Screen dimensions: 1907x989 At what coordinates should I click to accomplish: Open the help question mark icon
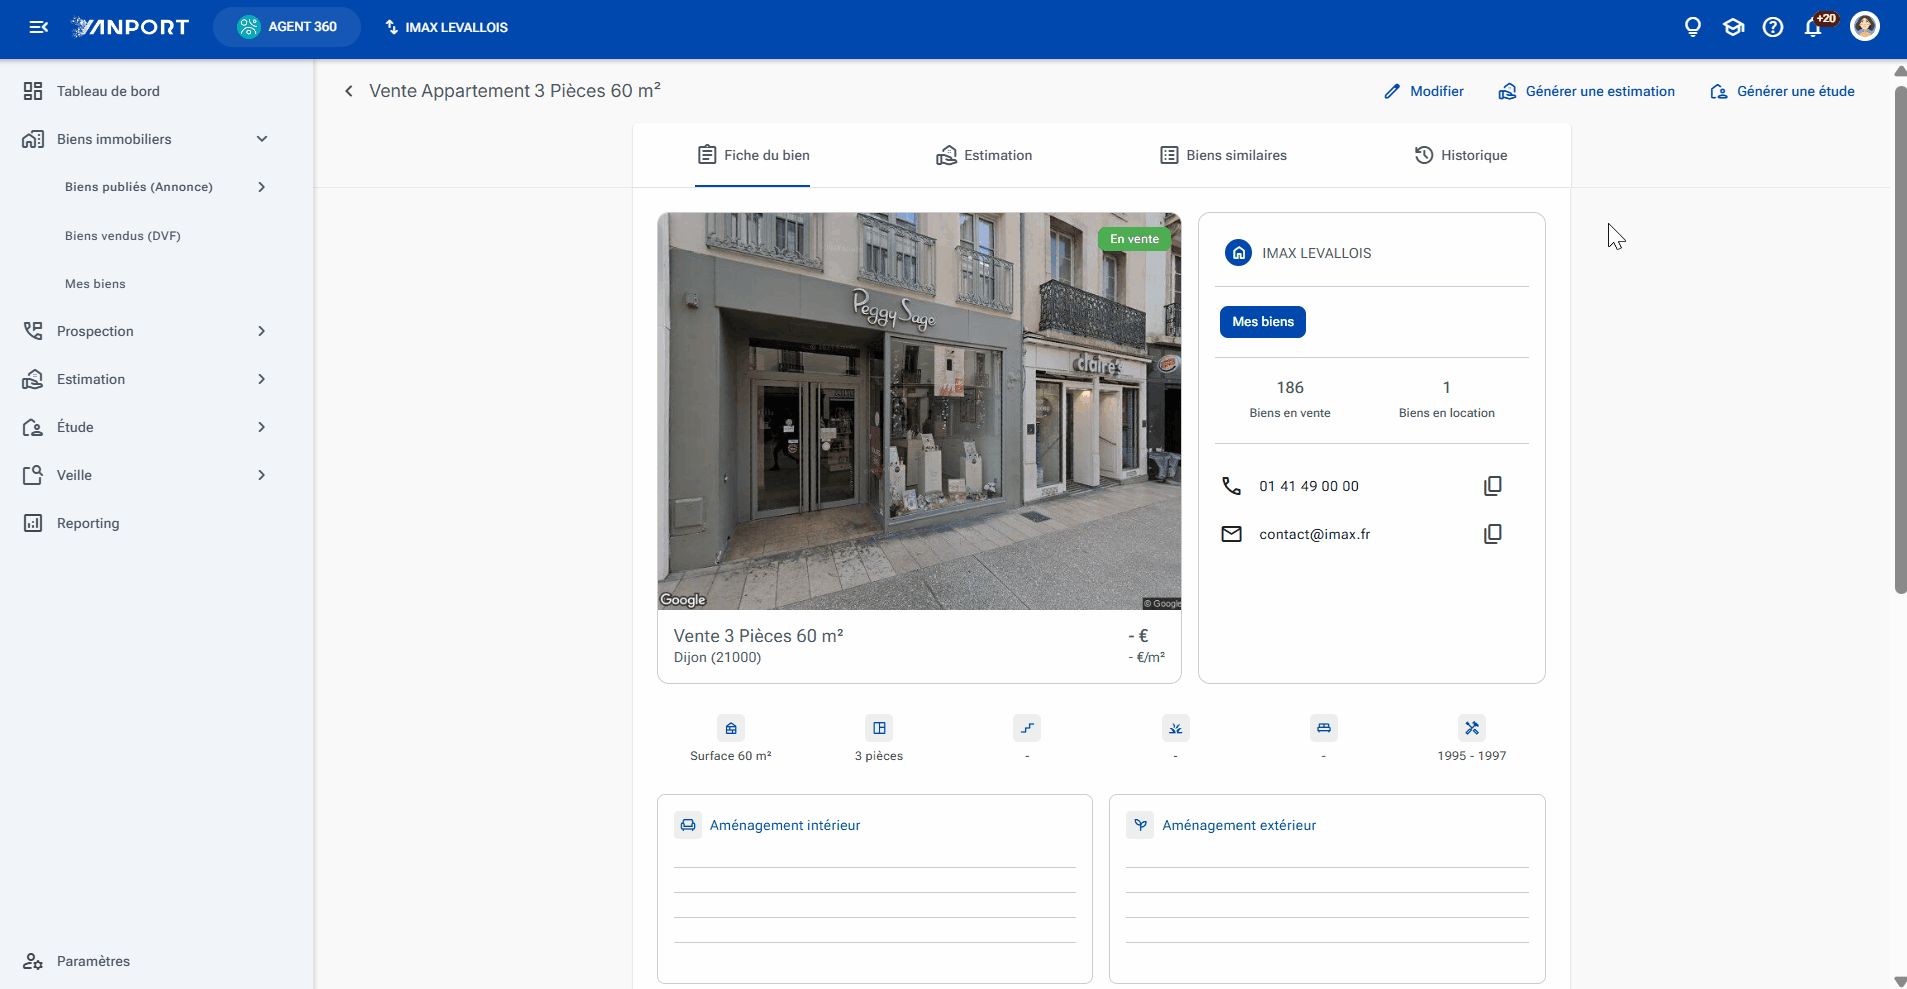[1773, 27]
